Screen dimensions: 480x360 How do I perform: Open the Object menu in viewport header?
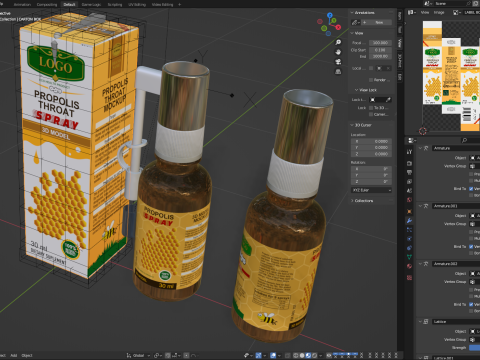pyautogui.click(x=27, y=356)
